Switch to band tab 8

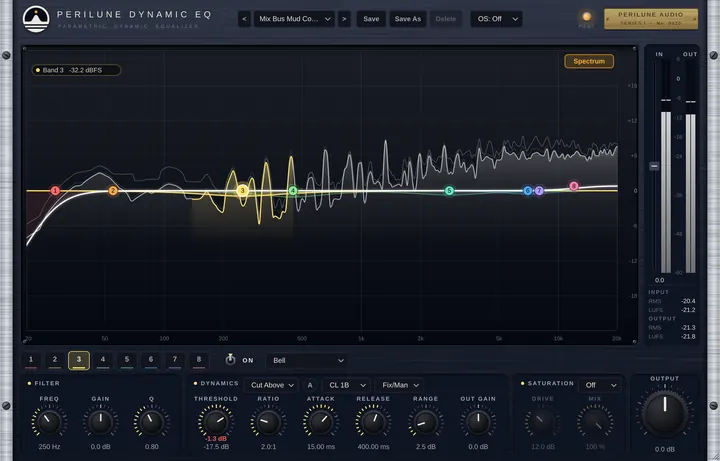pyautogui.click(x=199, y=360)
